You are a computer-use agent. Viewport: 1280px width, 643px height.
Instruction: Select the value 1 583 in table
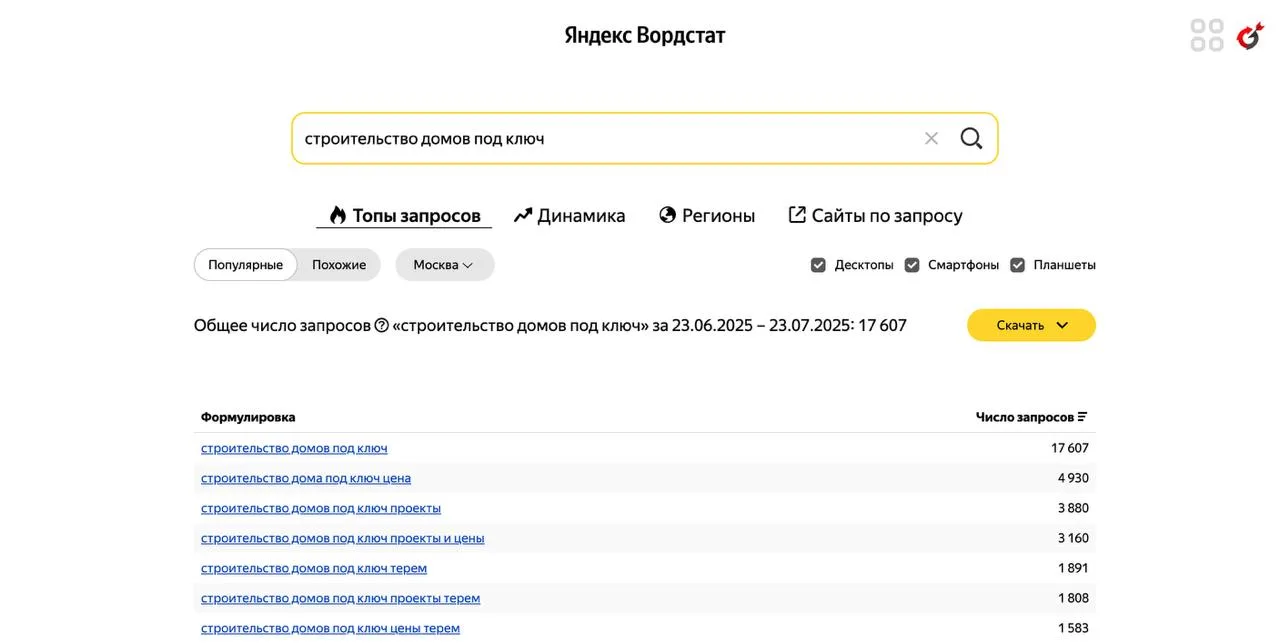tap(1073, 628)
